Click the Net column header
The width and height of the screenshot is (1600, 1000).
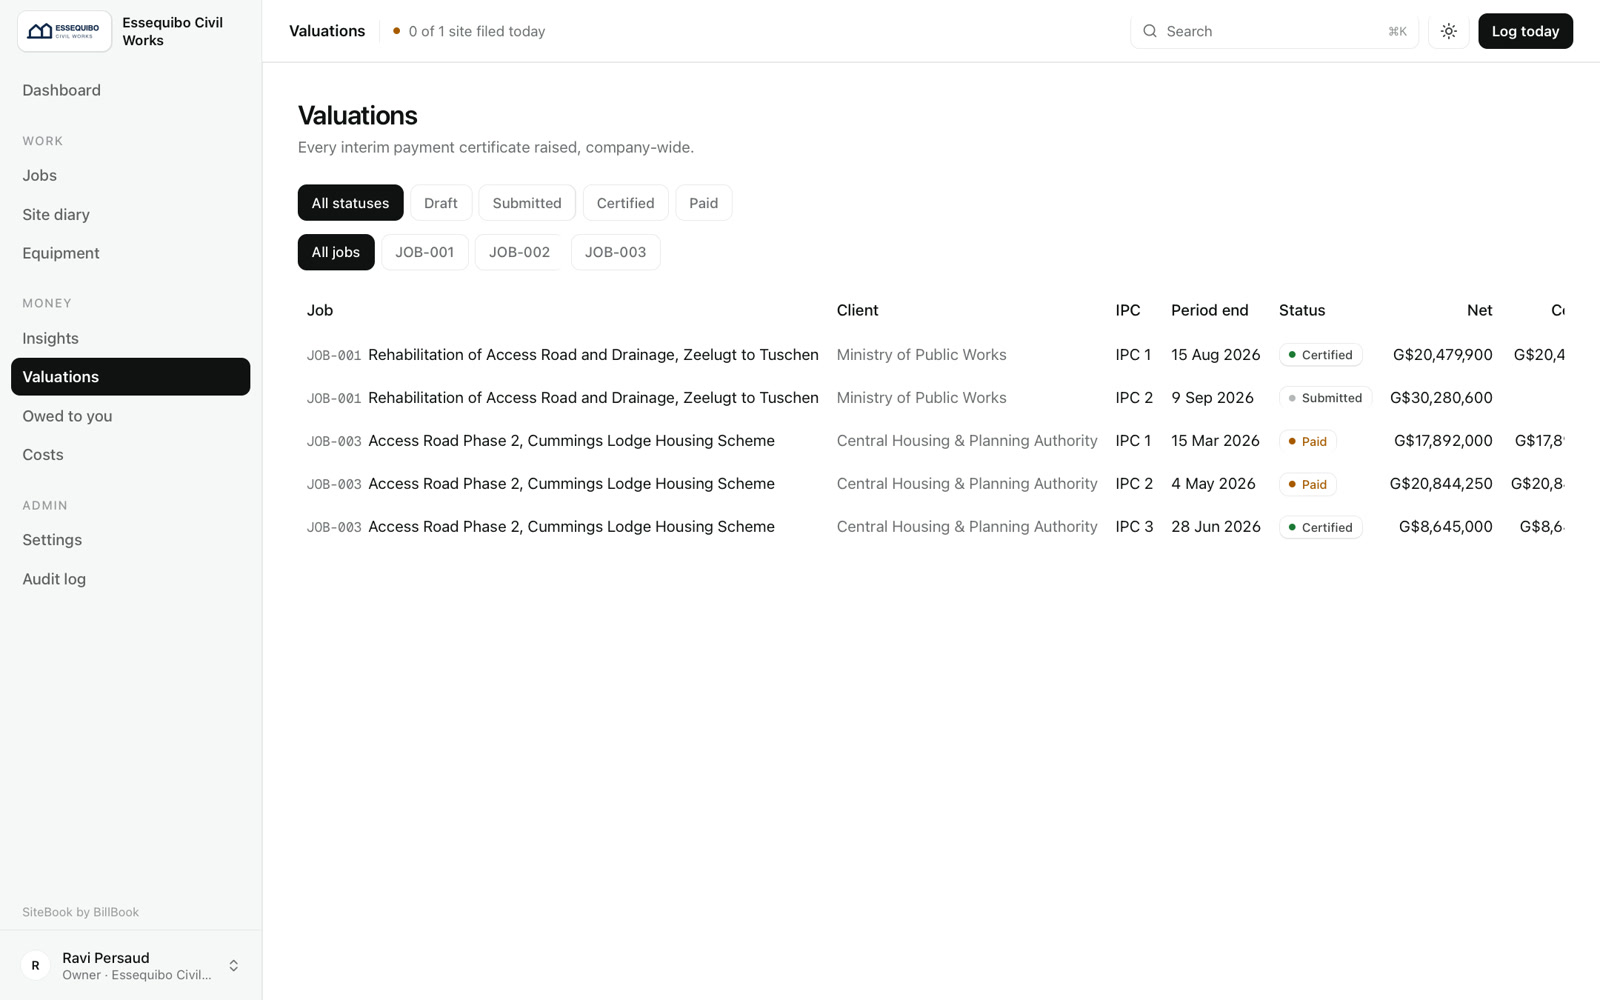pos(1479,310)
